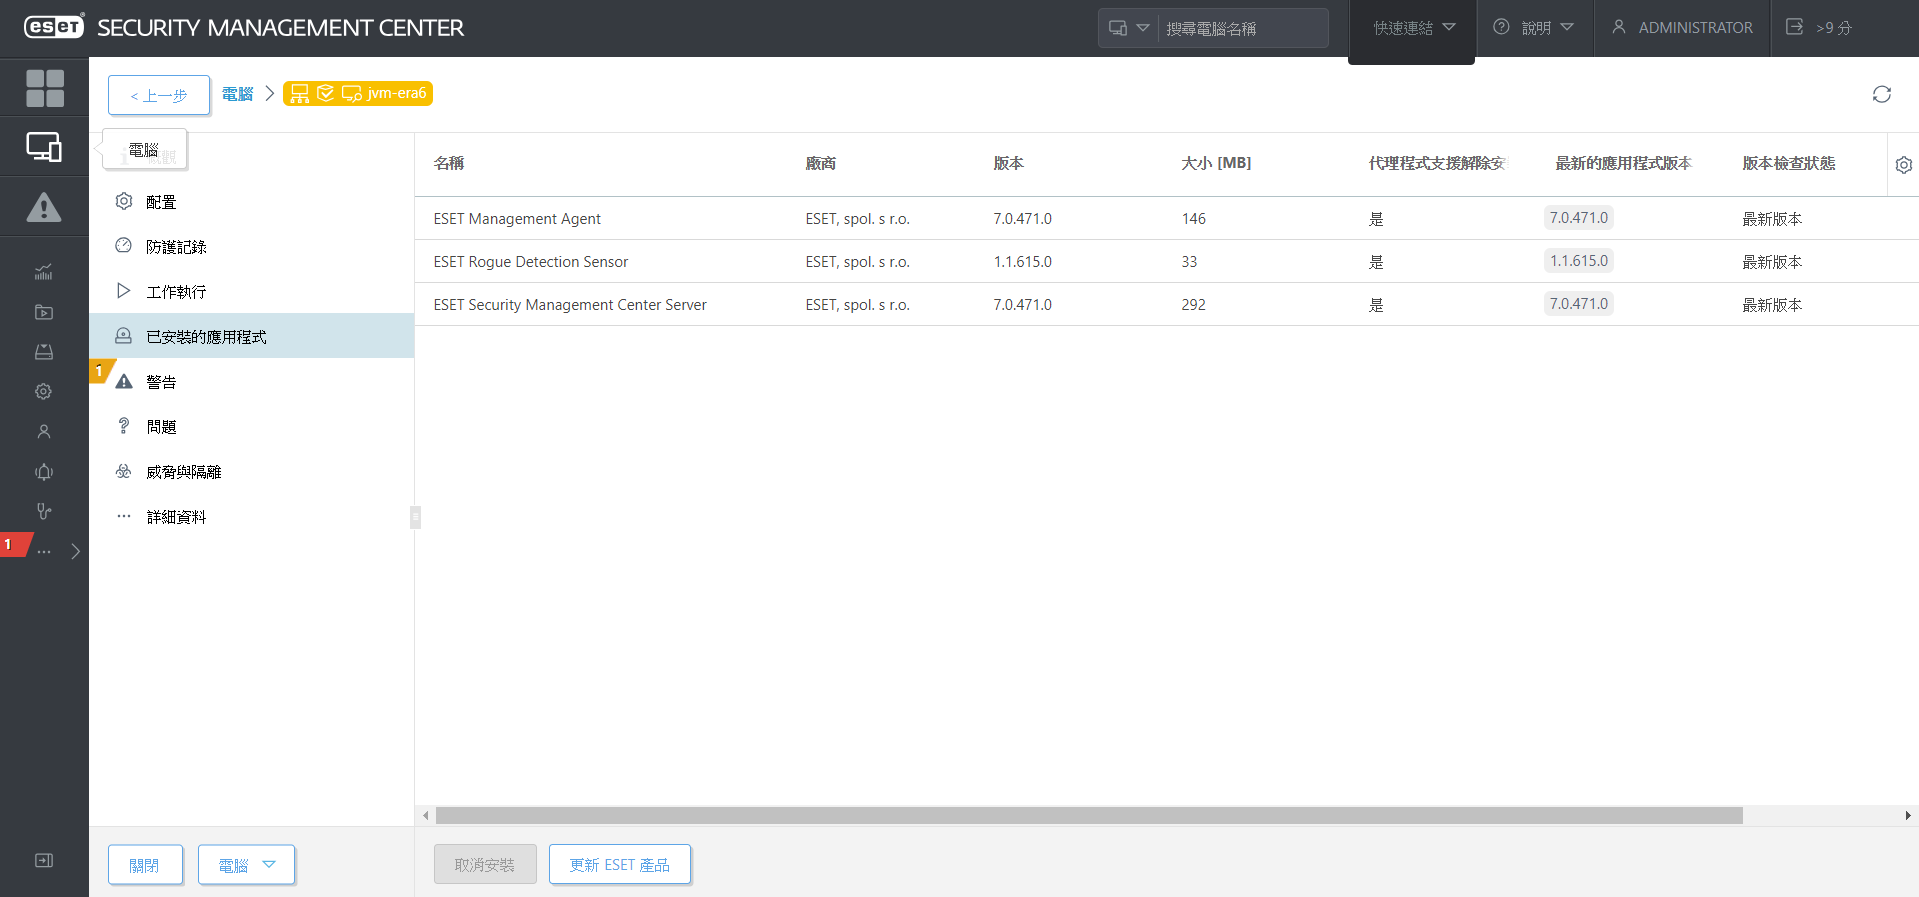Open the 電腦 dropdown button at bottom
The image size is (1919, 897).
click(x=246, y=865)
